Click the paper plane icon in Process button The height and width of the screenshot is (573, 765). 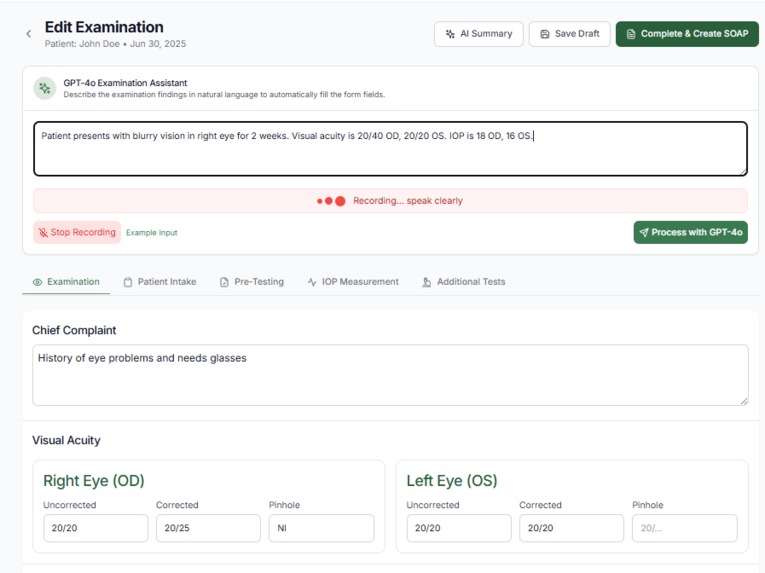tap(644, 232)
